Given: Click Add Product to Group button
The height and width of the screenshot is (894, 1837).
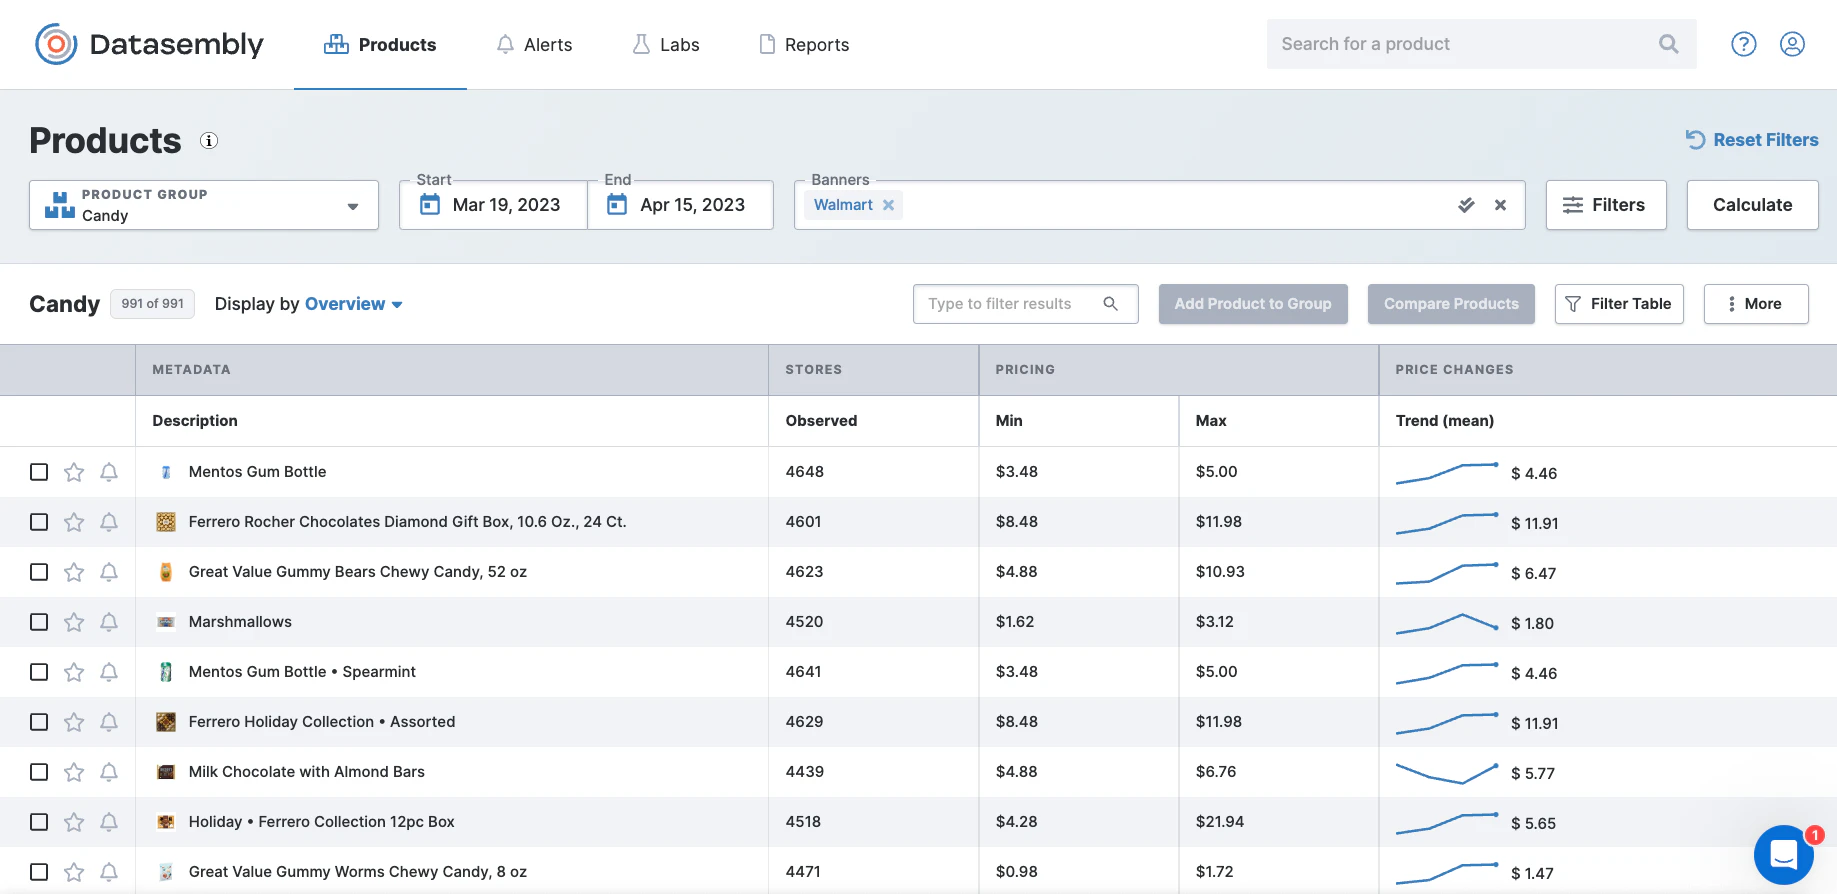Looking at the screenshot, I should pyautogui.click(x=1253, y=304).
